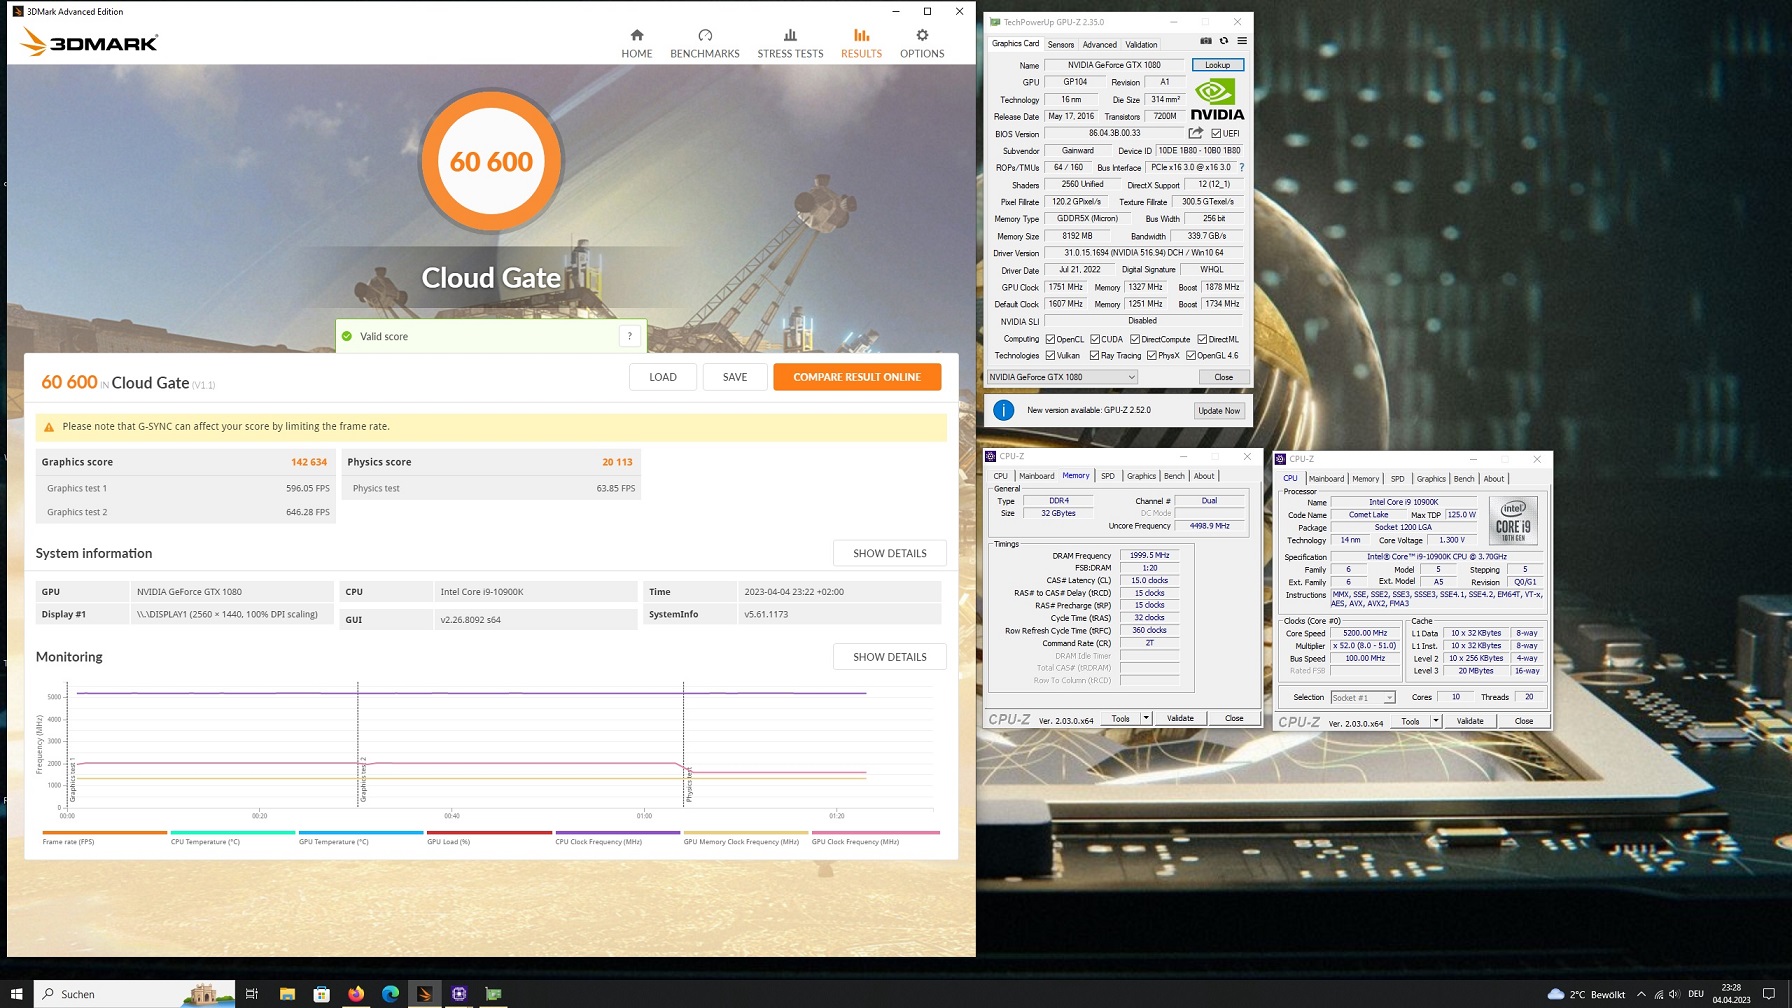Click the CPU Temperature legend color bar

coord(233,832)
